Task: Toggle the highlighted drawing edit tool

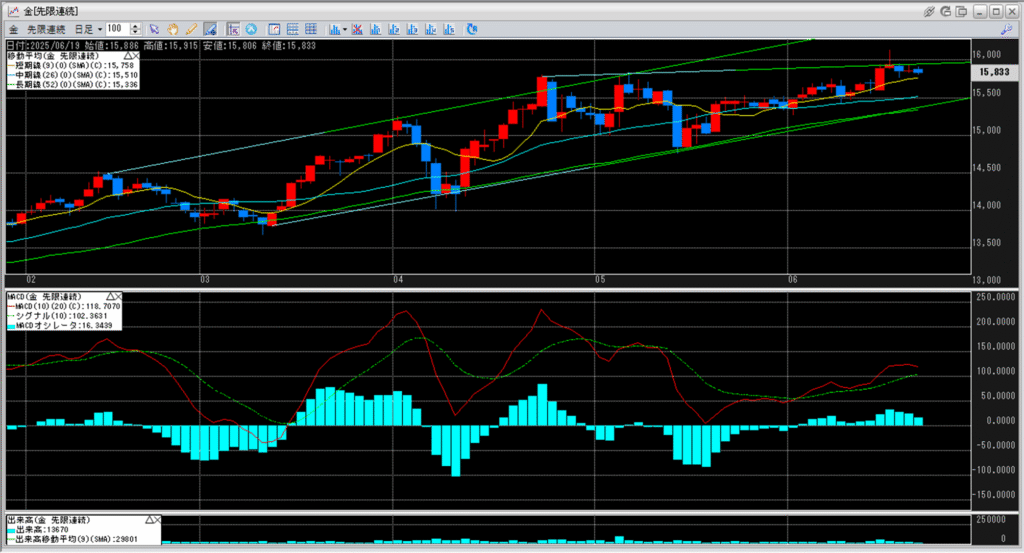Action: [x=210, y=29]
